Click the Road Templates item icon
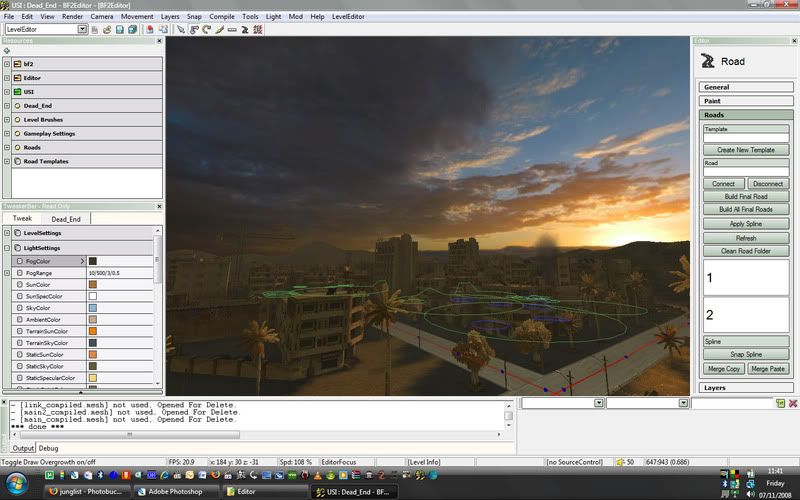Image resolution: width=800 pixels, height=500 pixels. [17, 161]
